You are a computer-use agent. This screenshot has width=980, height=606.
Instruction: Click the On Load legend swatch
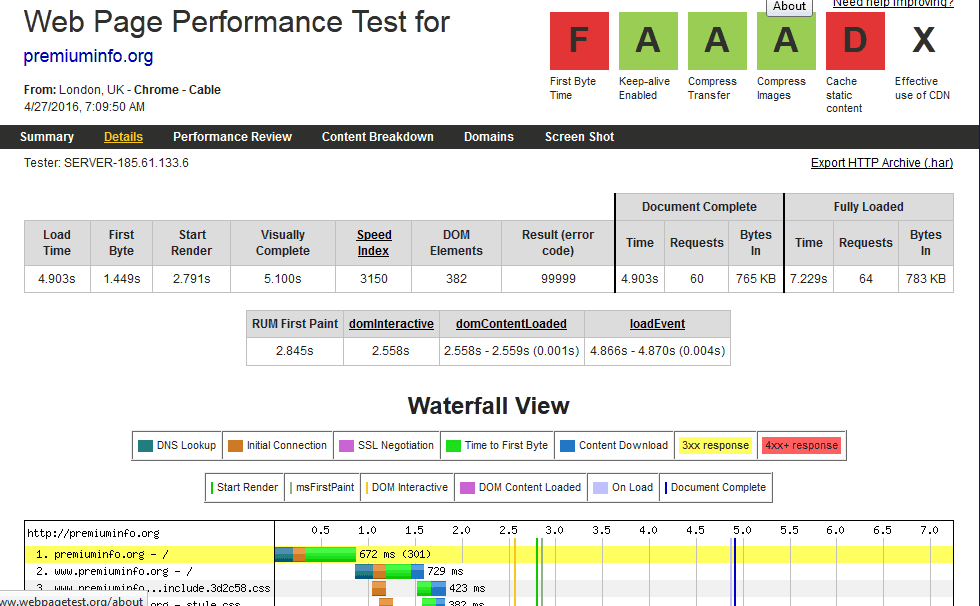(x=601, y=488)
